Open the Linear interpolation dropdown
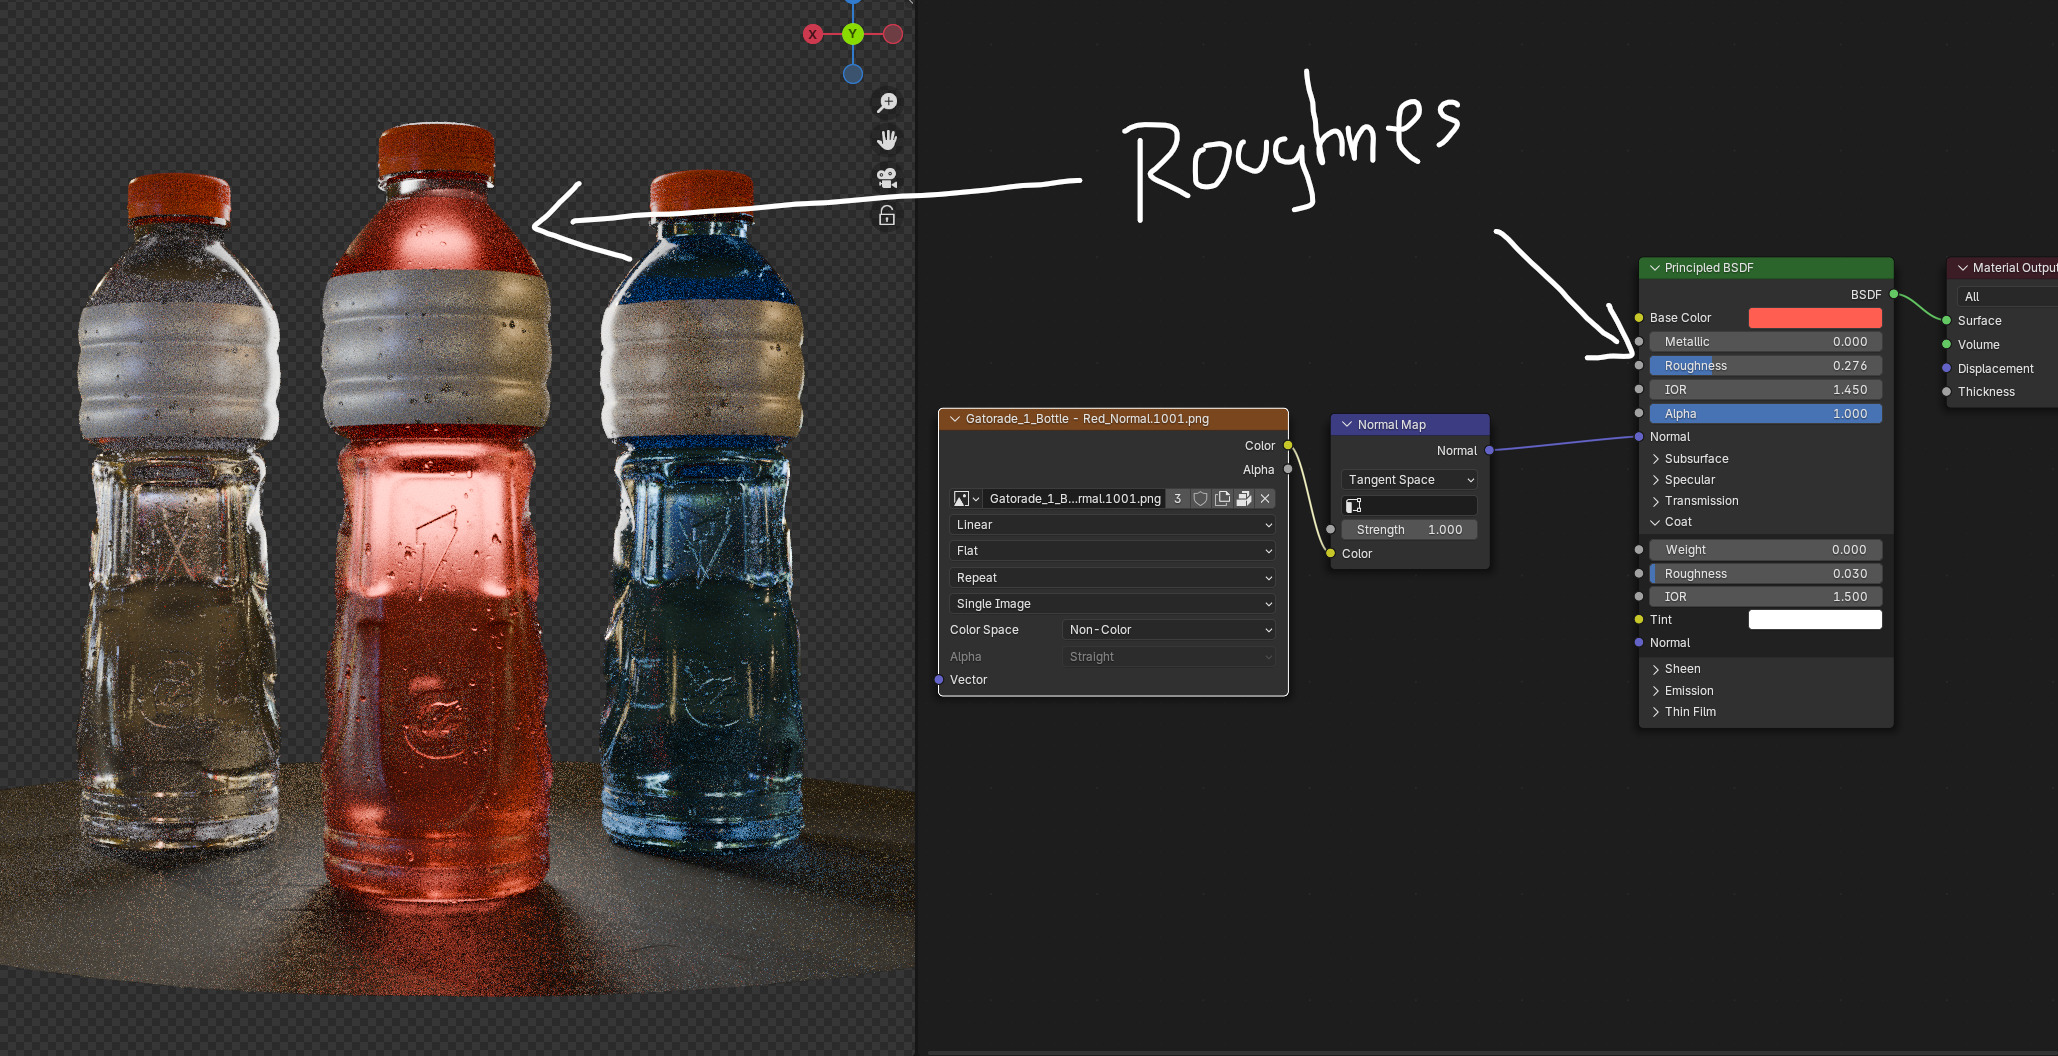Screen dimensions: 2058x1056 1112,525
